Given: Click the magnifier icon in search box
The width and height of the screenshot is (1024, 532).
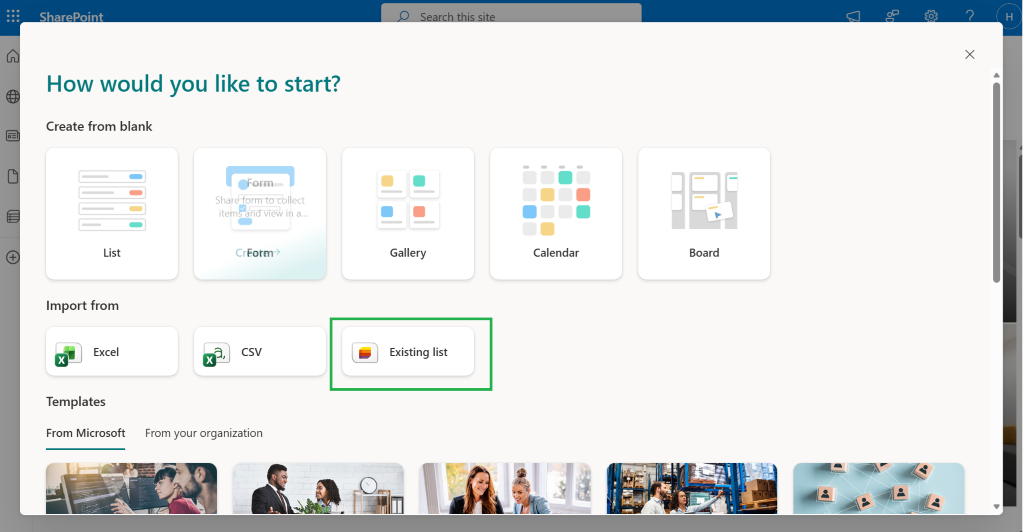Looking at the screenshot, I should point(404,16).
